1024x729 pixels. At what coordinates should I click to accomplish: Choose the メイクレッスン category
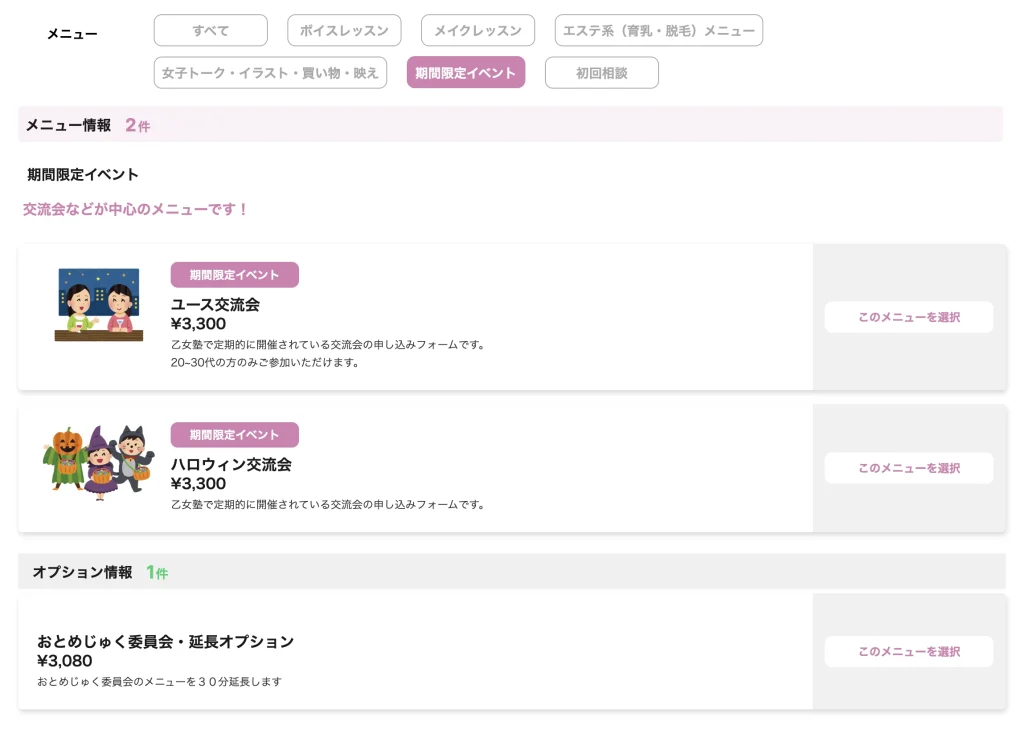pyautogui.click(x=477, y=31)
